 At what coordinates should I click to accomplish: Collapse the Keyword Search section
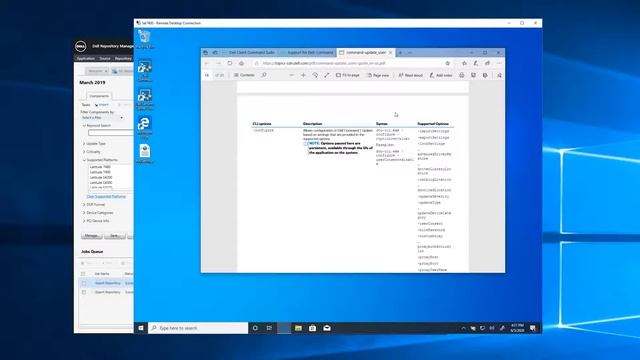click(84, 126)
